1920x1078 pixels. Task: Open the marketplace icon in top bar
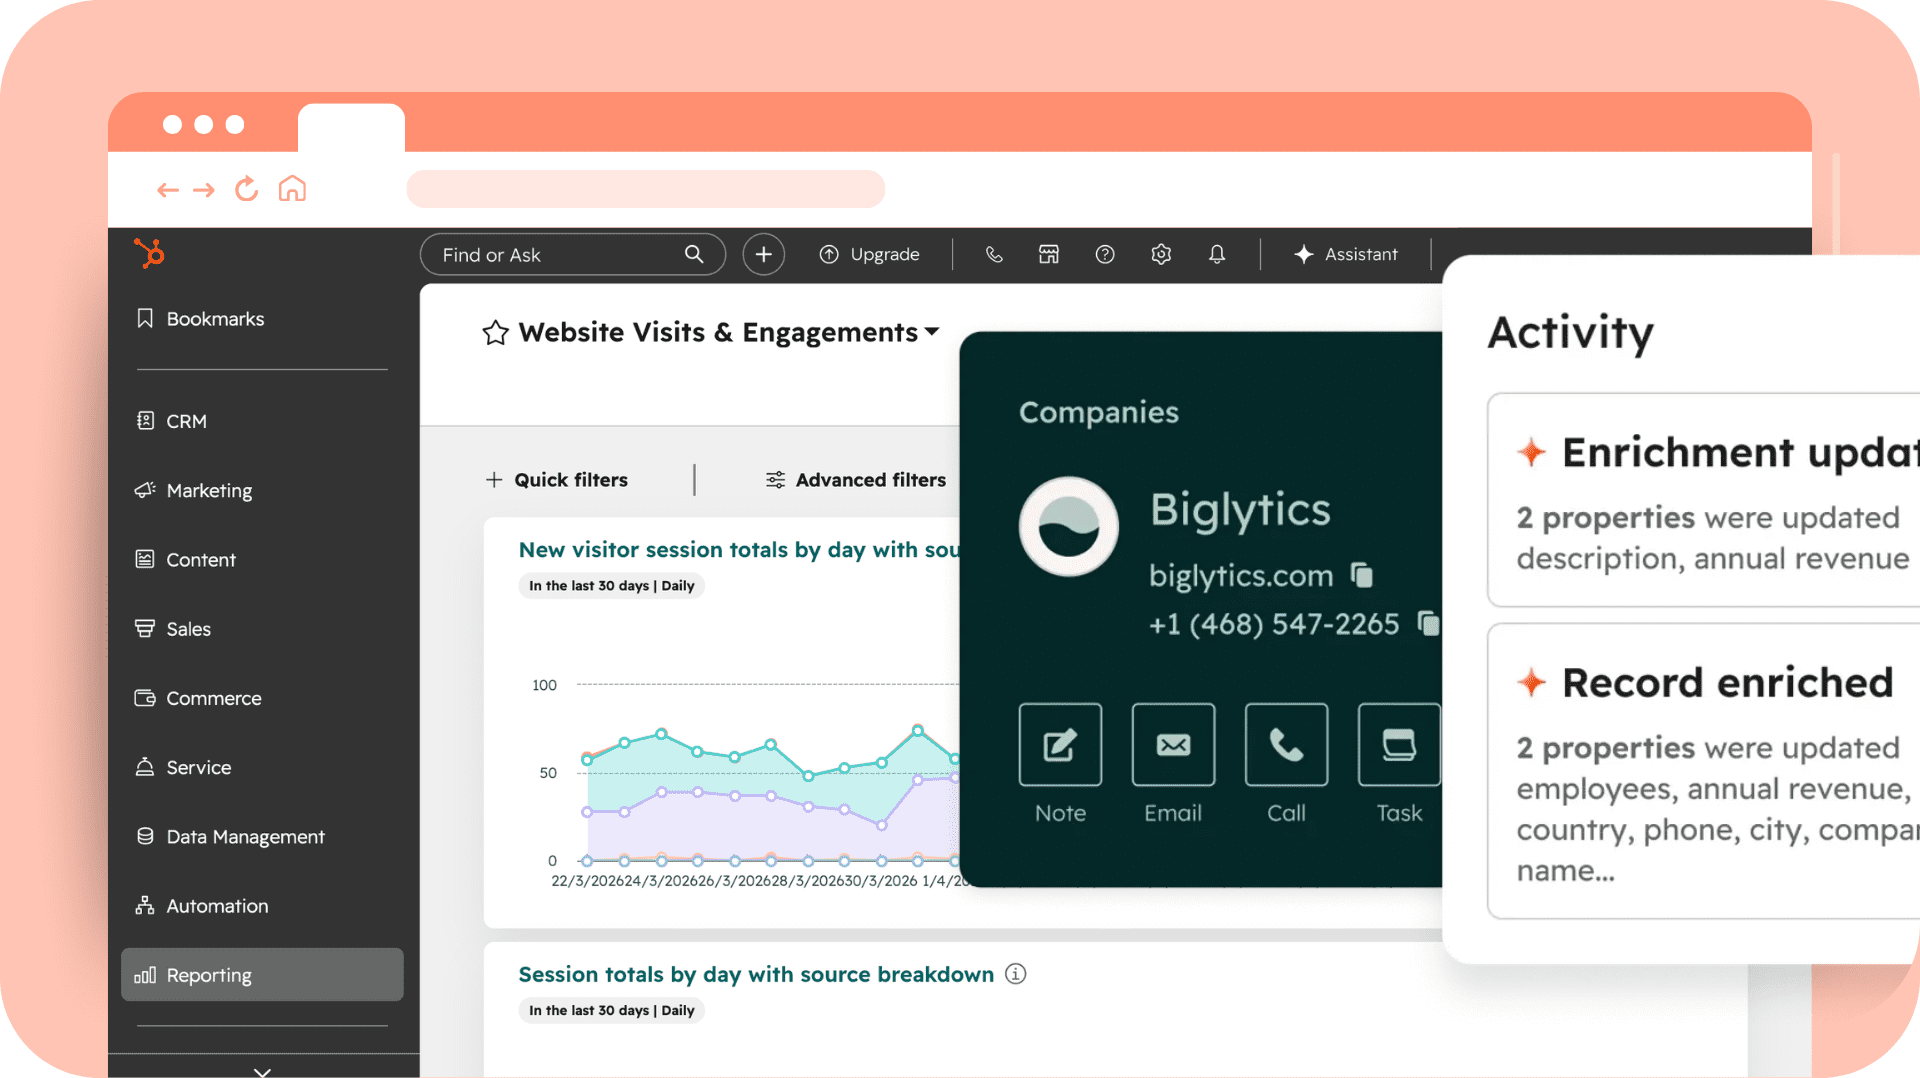pyautogui.click(x=1048, y=255)
